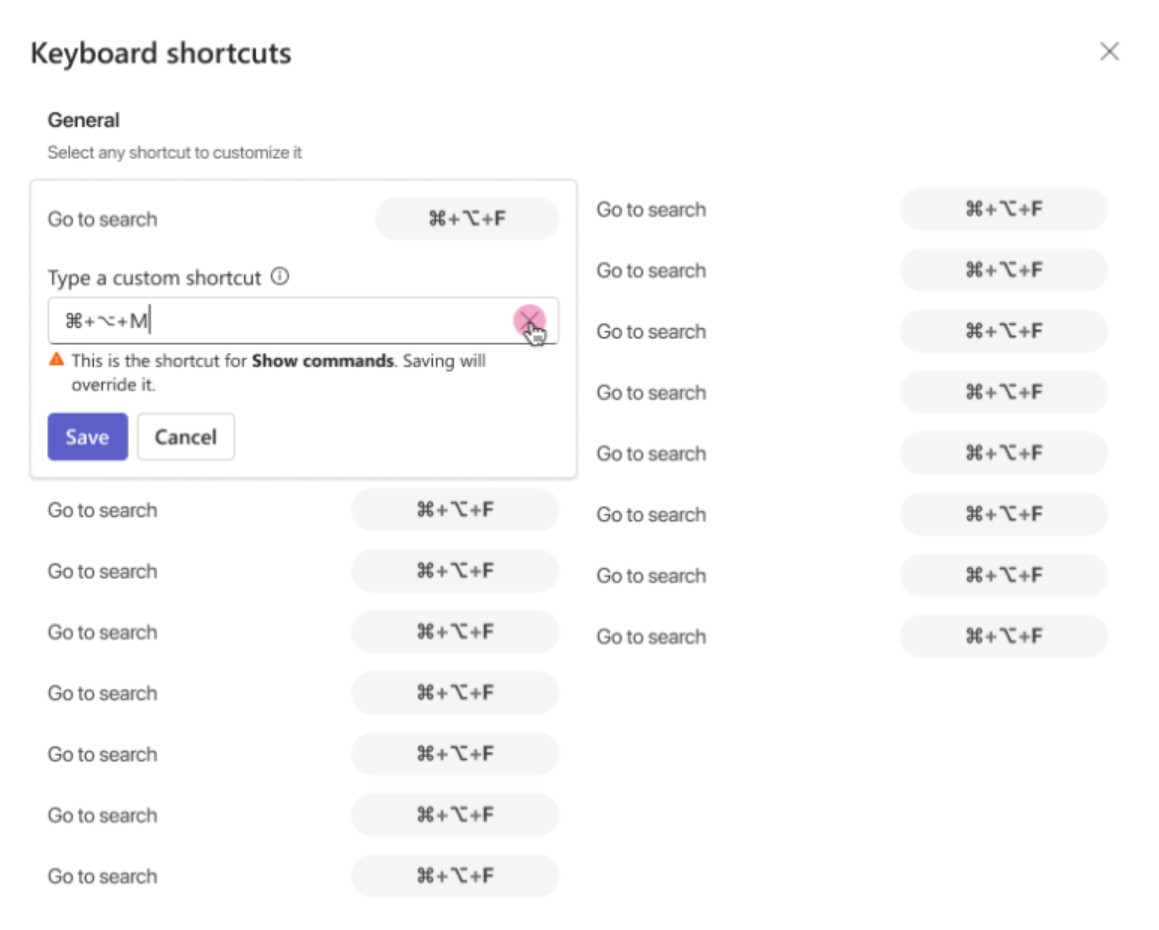The image size is (1159, 930).
Task: Click the info icon beside custom shortcut label
Action: (x=279, y=276)
